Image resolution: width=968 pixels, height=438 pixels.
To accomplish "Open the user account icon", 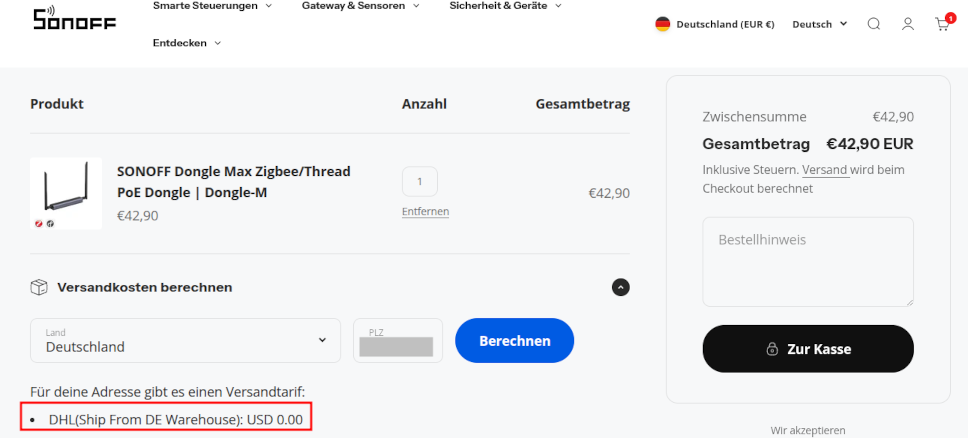I will click(908, 24).
